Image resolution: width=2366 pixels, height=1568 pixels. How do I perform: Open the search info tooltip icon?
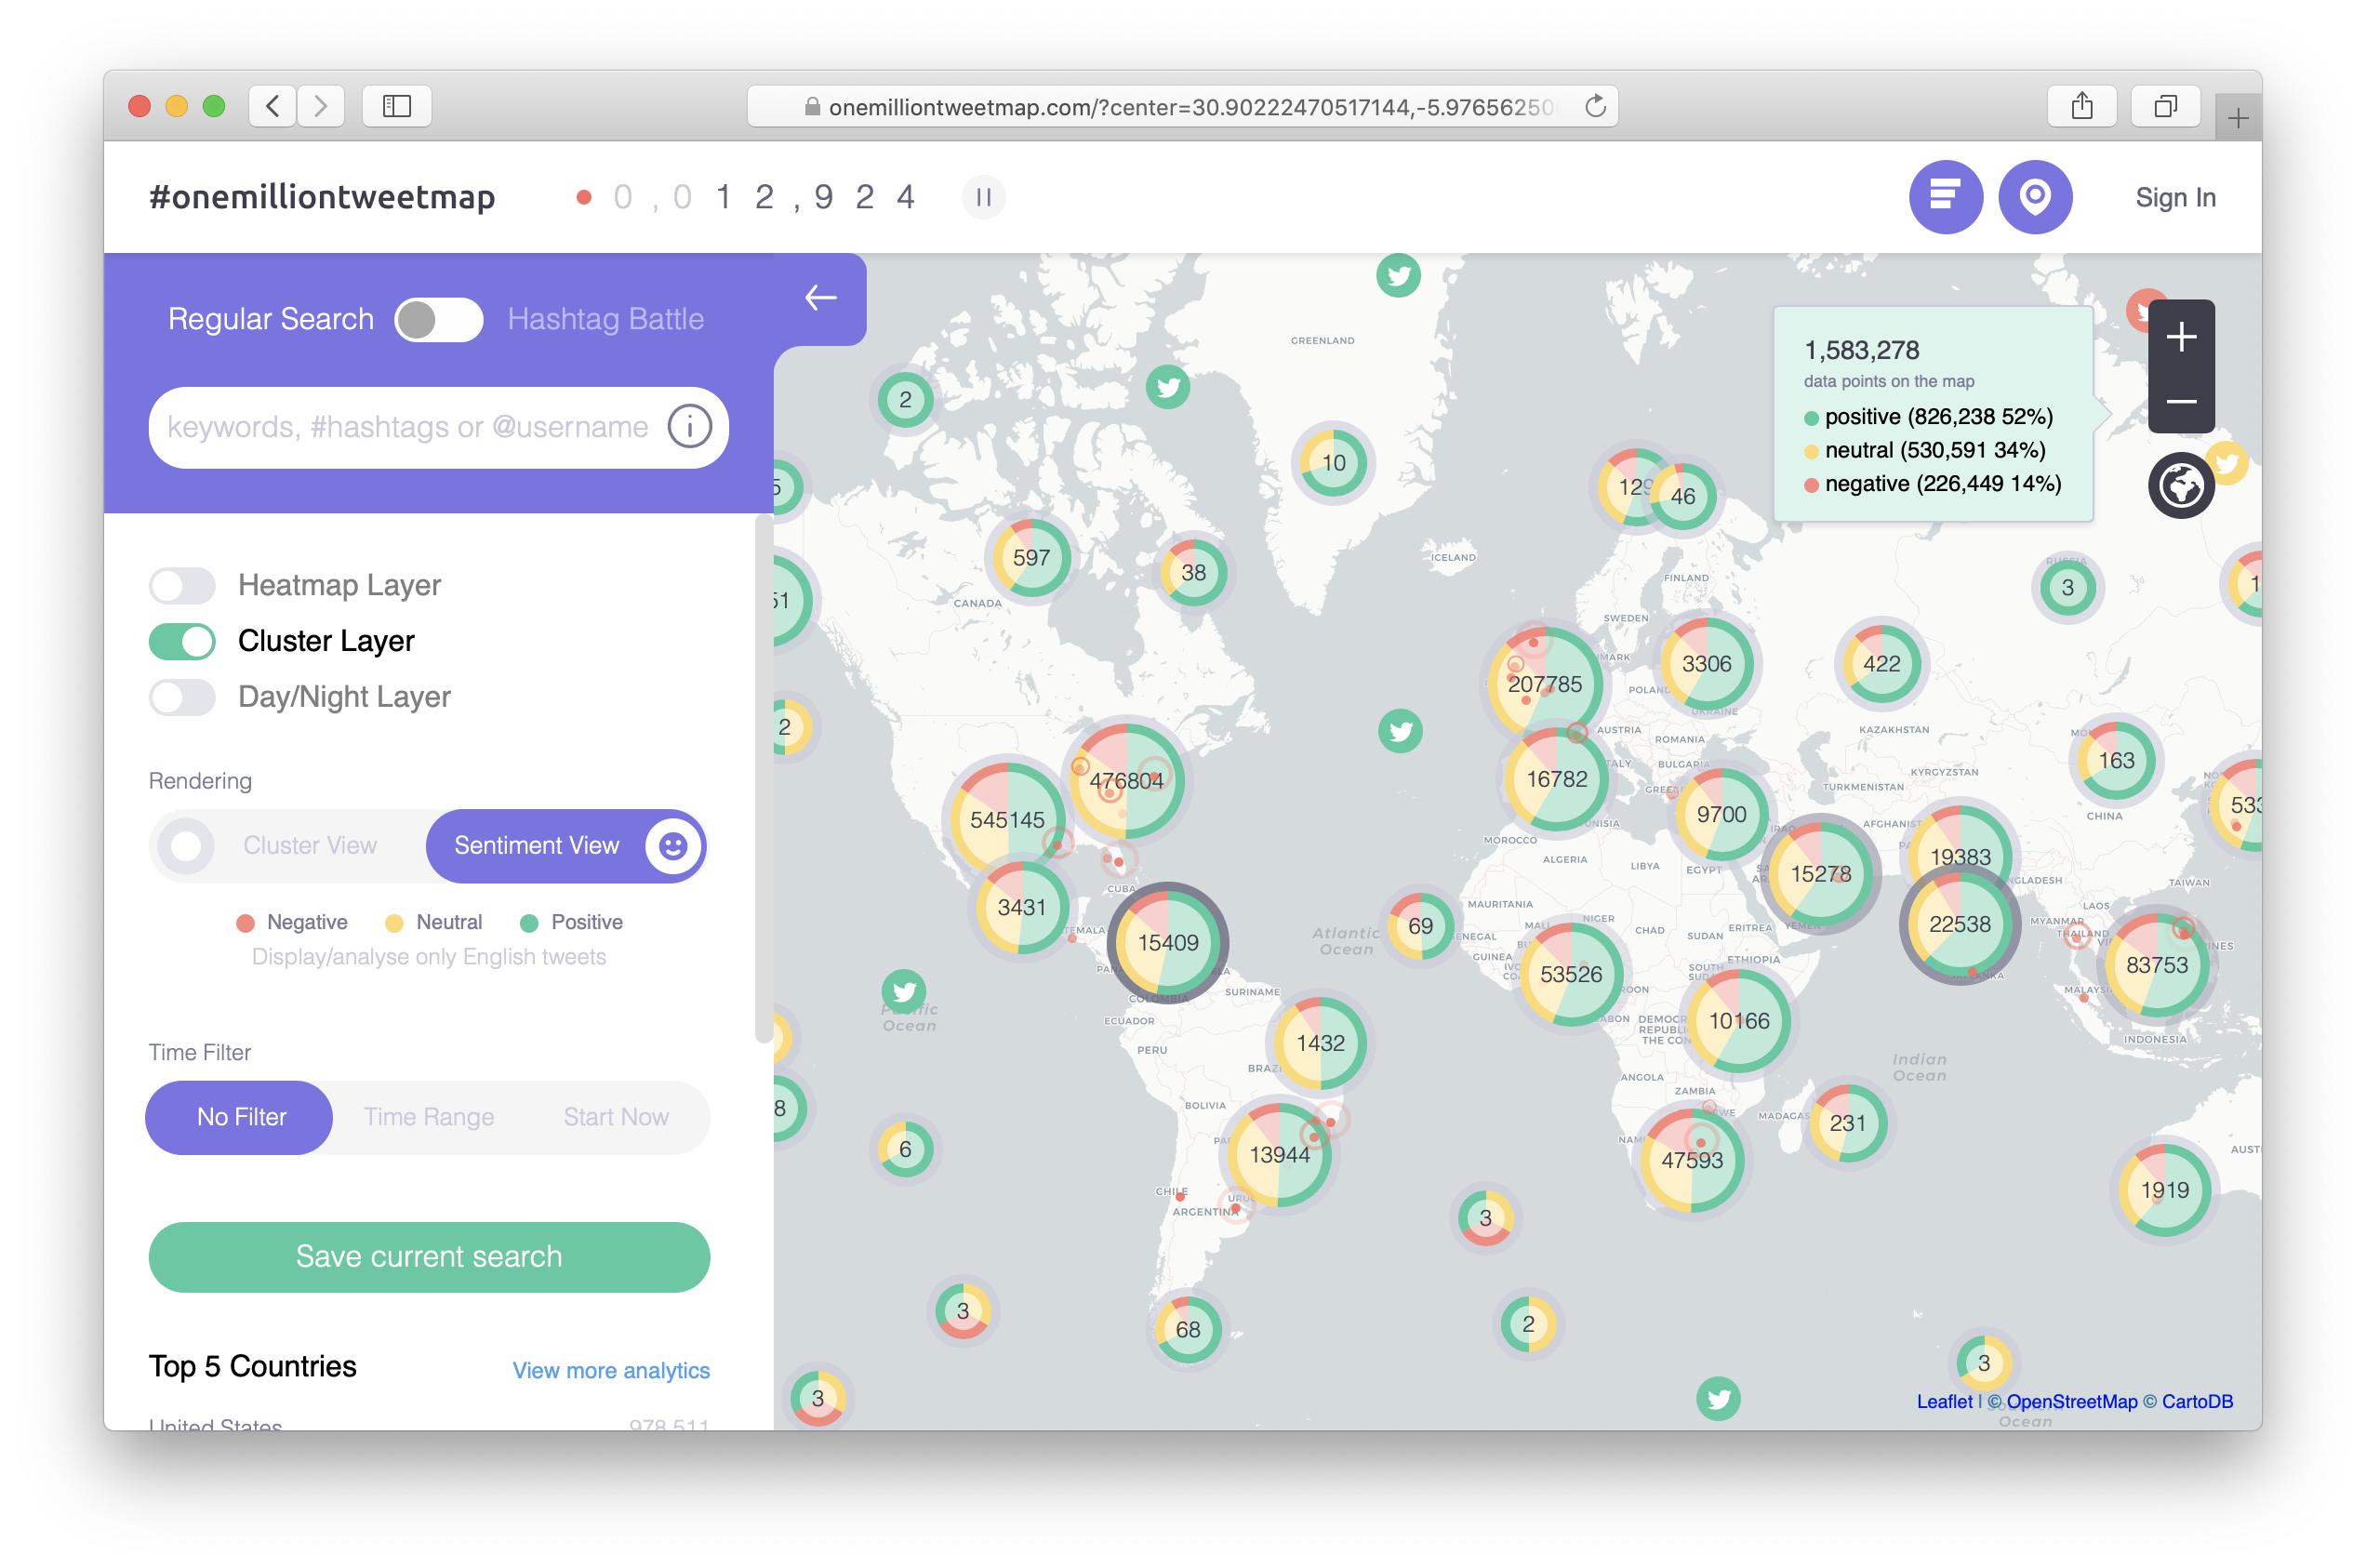[x=689, y=427]
